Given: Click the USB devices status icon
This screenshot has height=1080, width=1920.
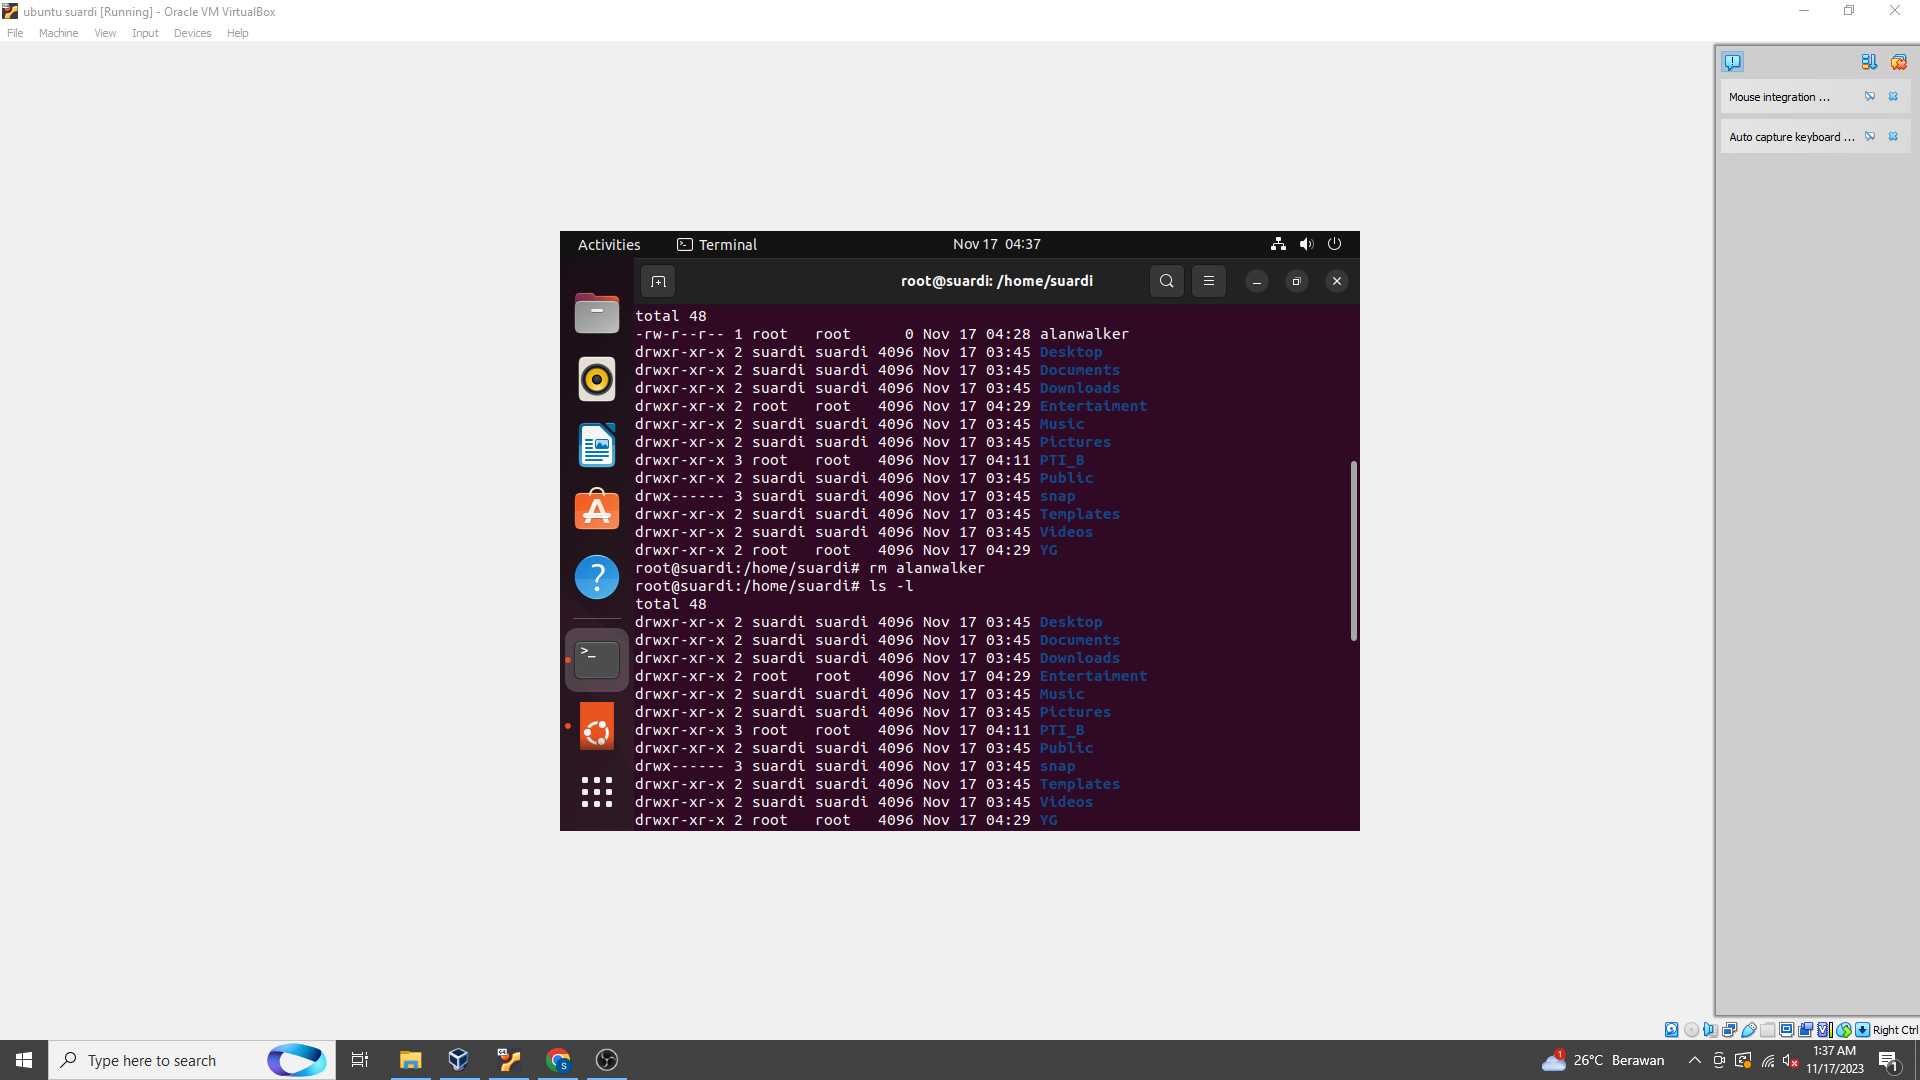Looking at the screenshot, I should [x=1749, y=1030].
